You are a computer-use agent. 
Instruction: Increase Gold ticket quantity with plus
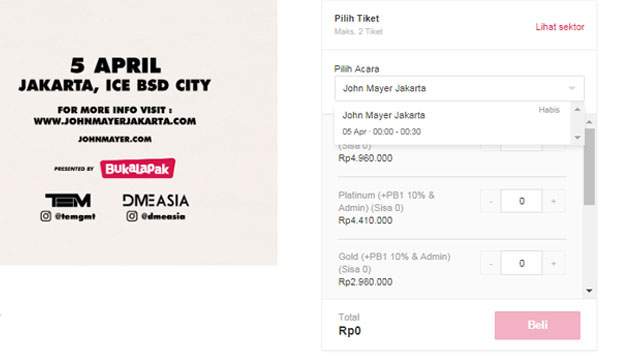[554, 263]
